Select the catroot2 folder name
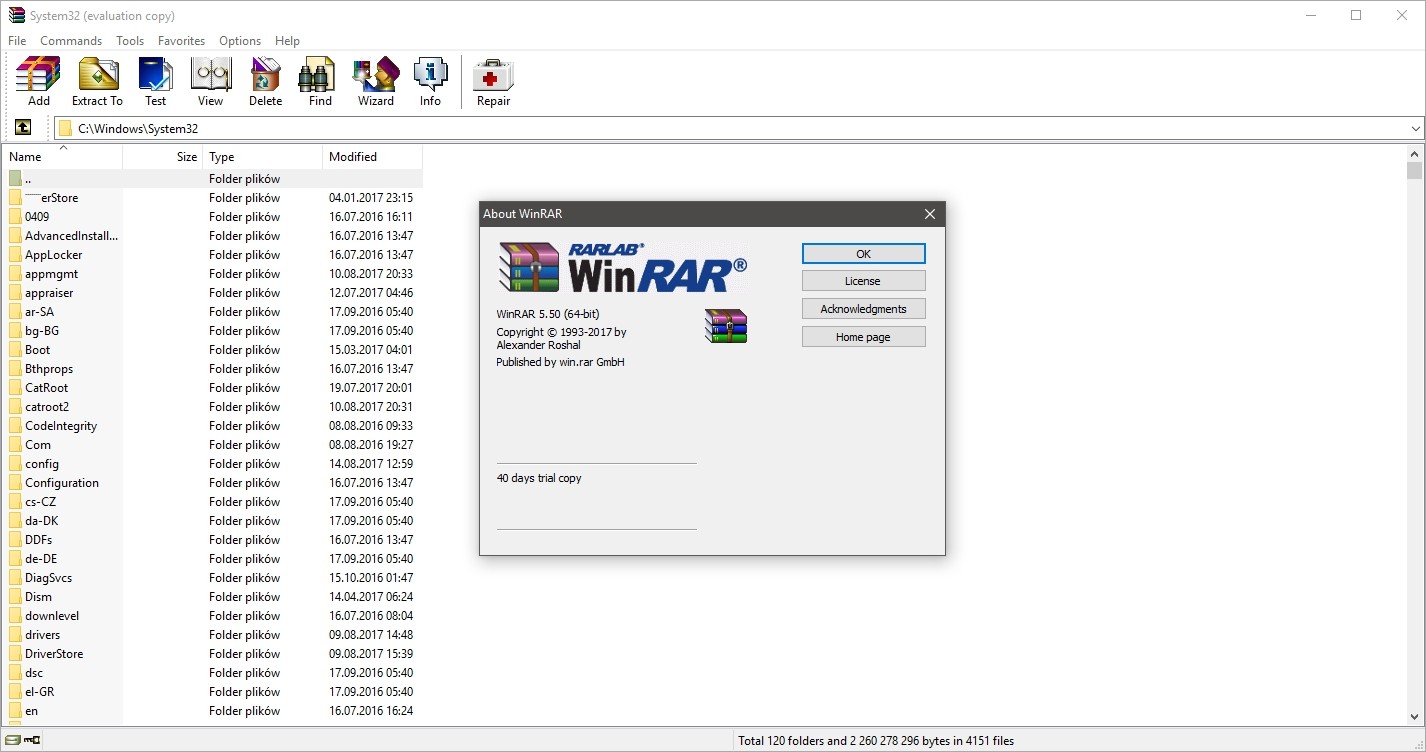Viewport: 1426px width, 752px height. [47, 407]
